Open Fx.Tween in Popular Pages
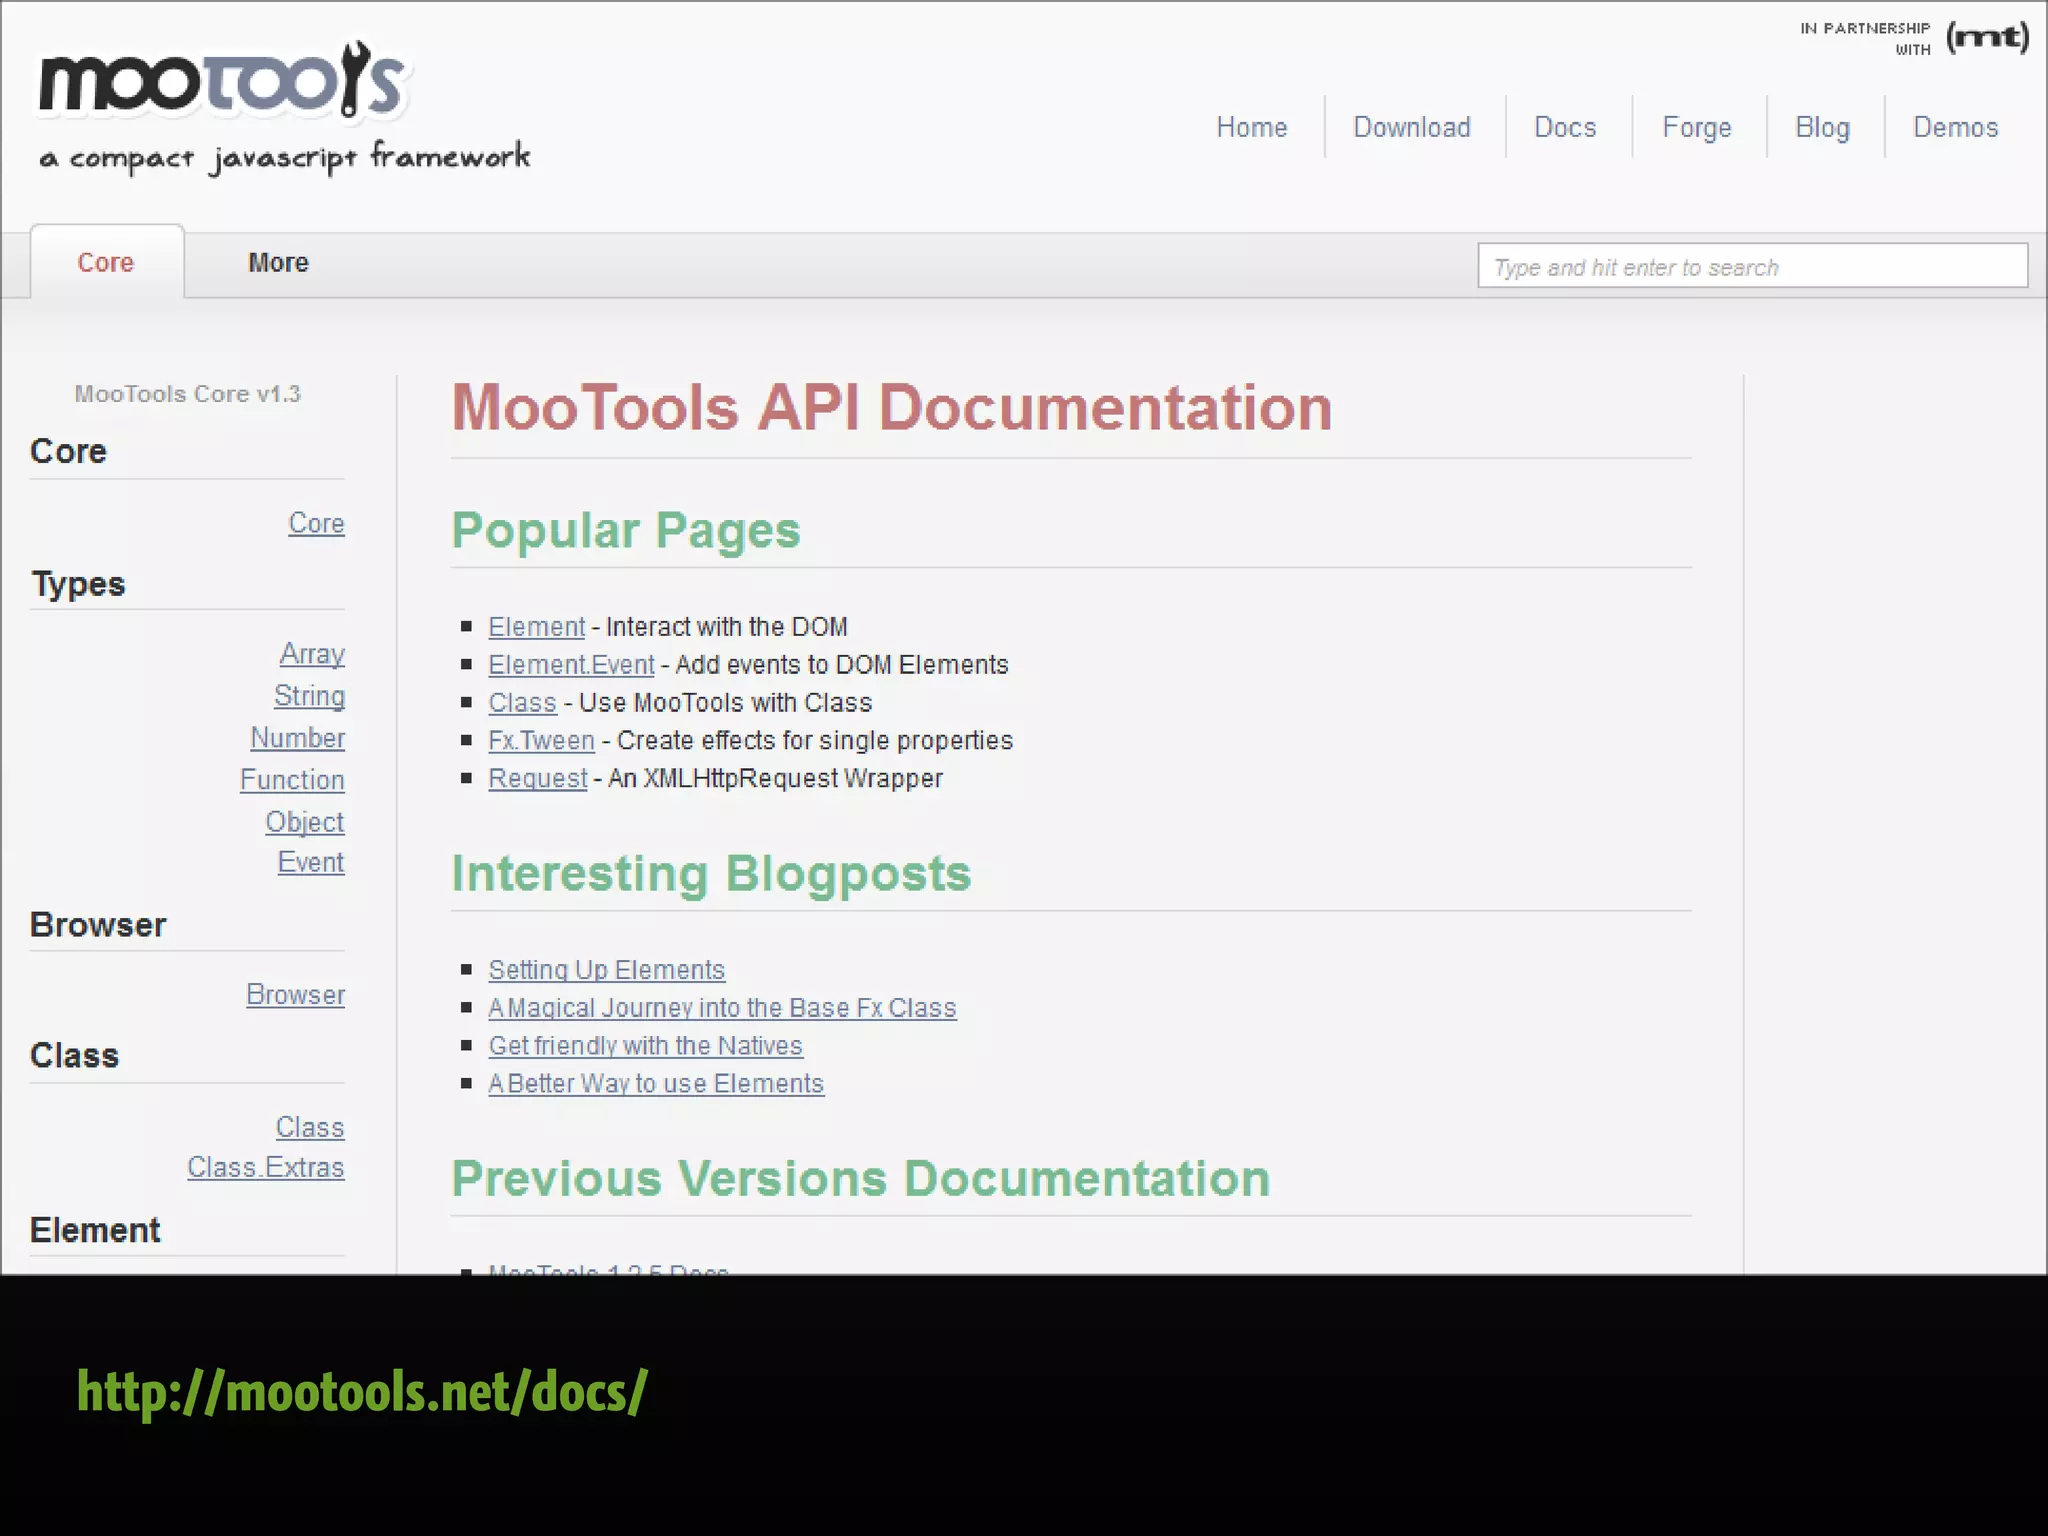The image size is (2048, 1536). tap(541, 741)
